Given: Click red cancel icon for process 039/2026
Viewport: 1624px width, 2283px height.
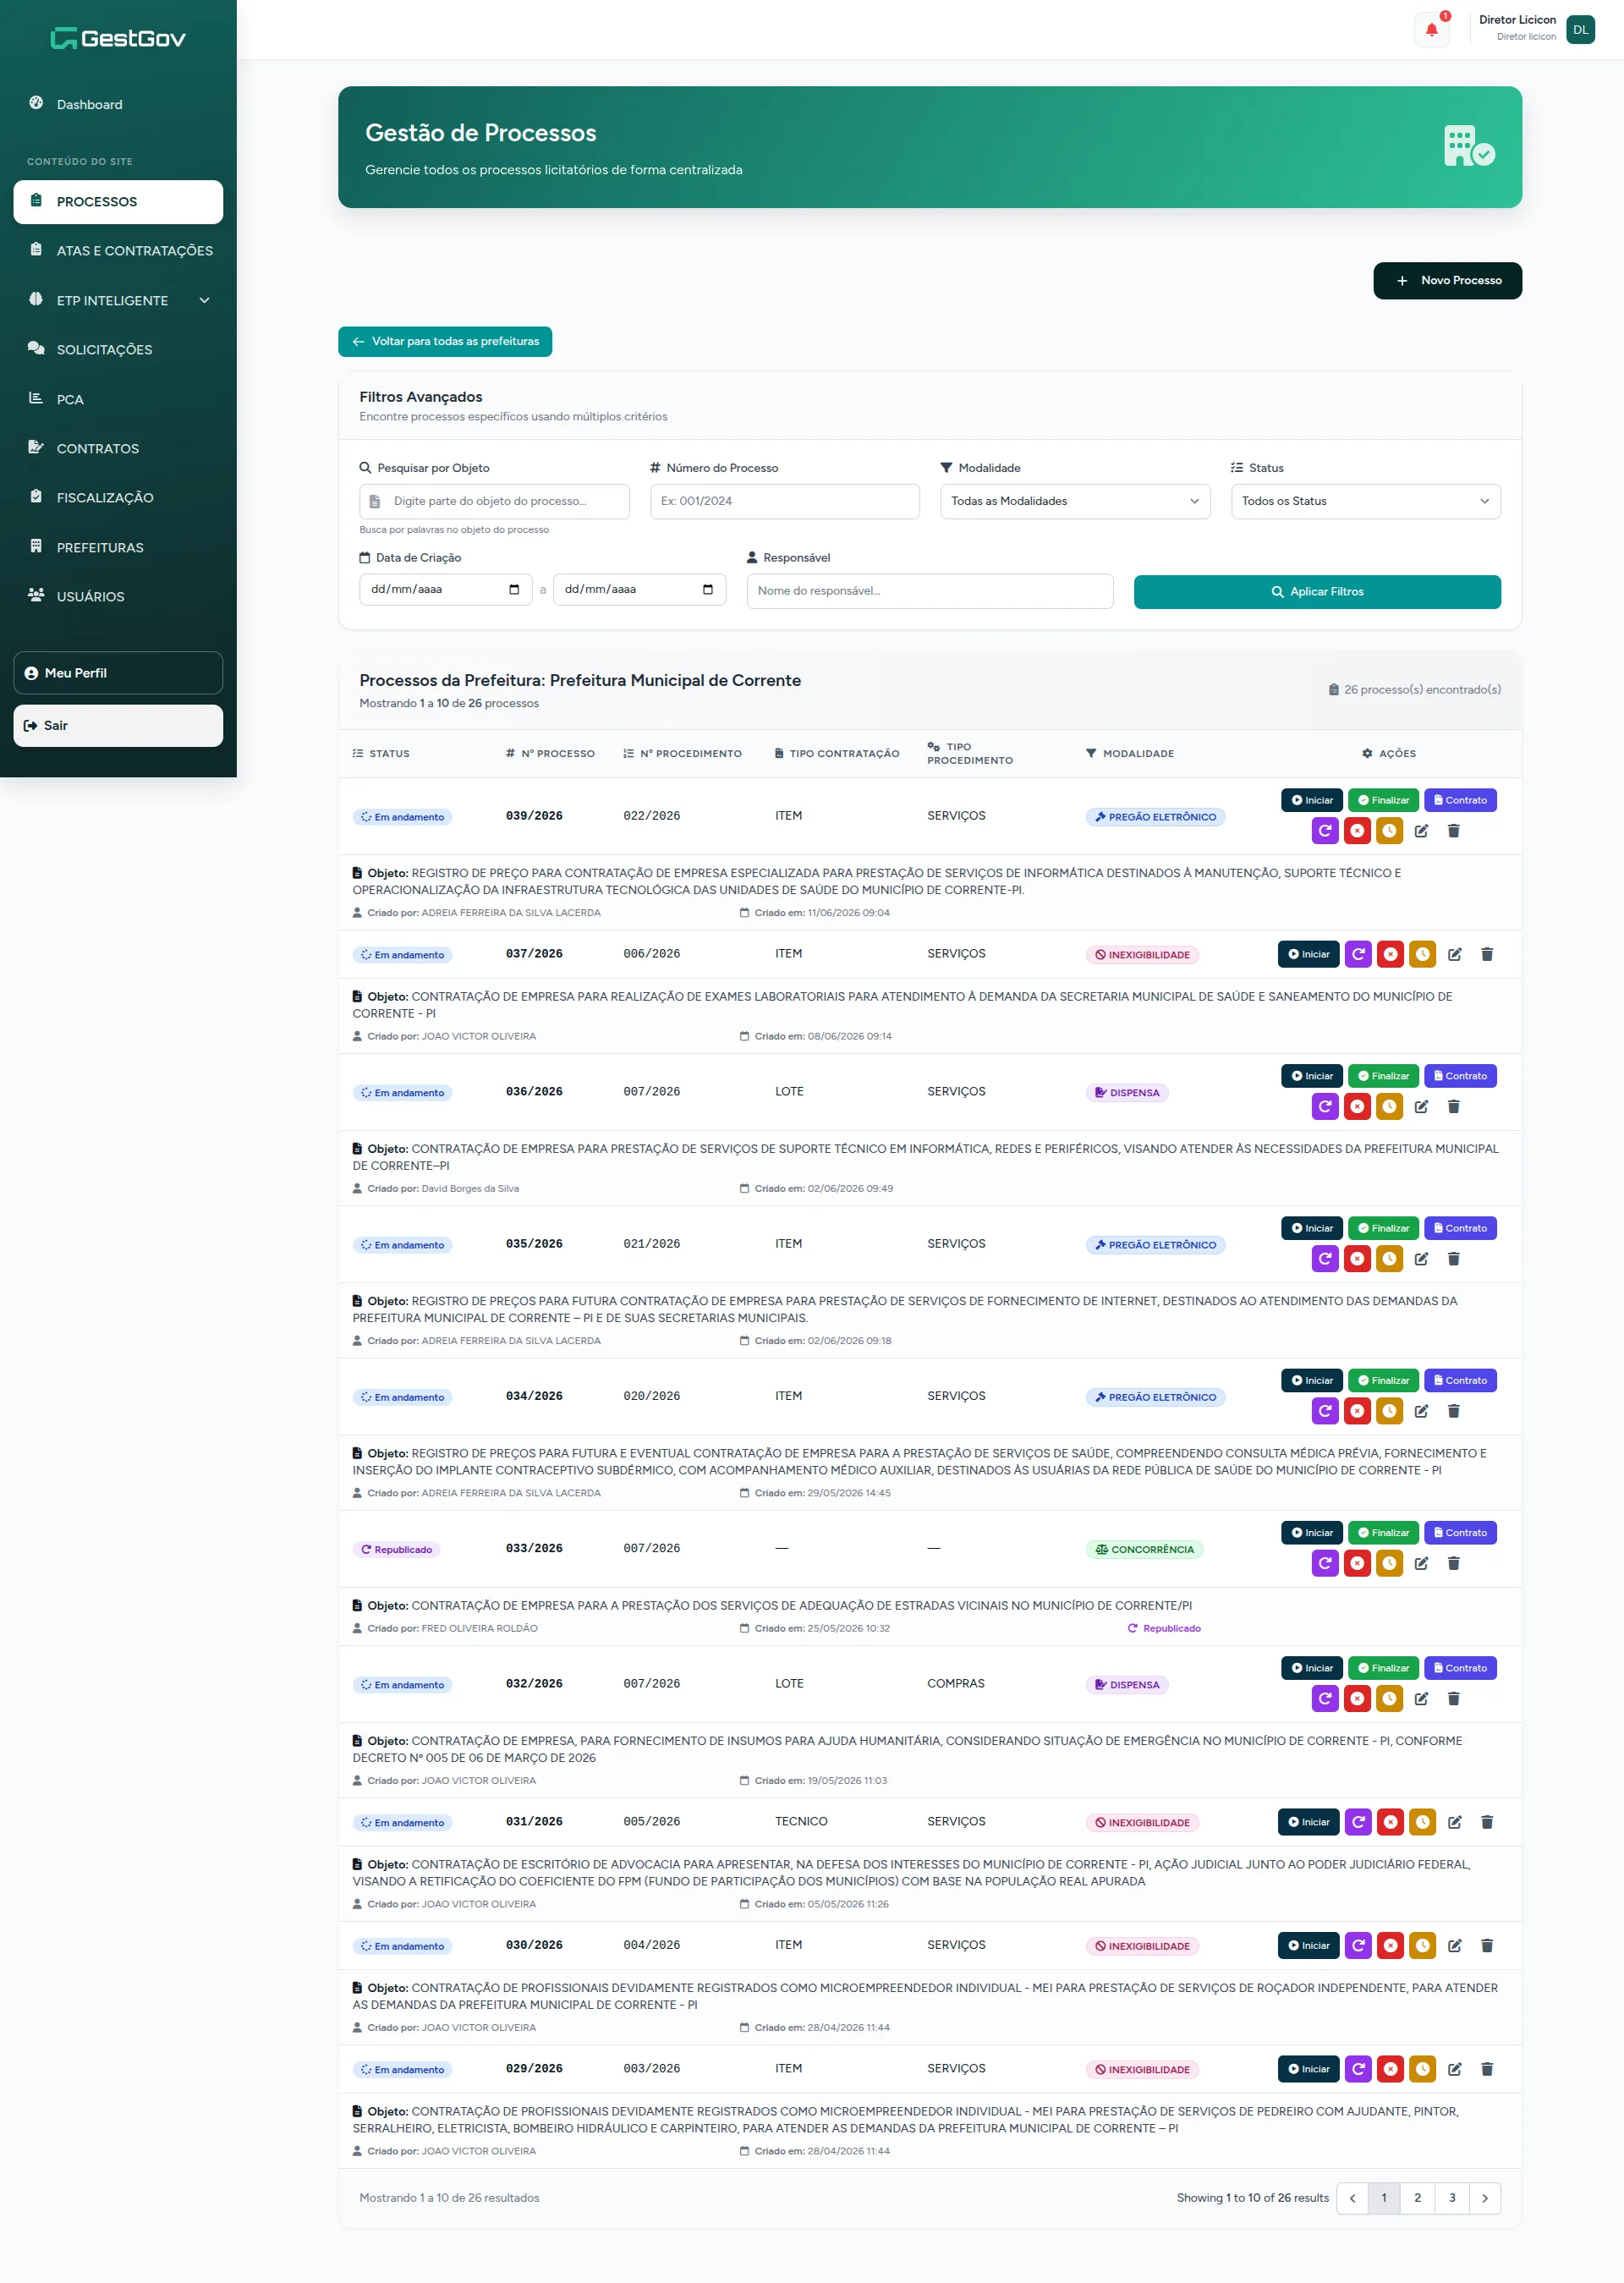Looking at the screenshot, I should [1357, 830].
